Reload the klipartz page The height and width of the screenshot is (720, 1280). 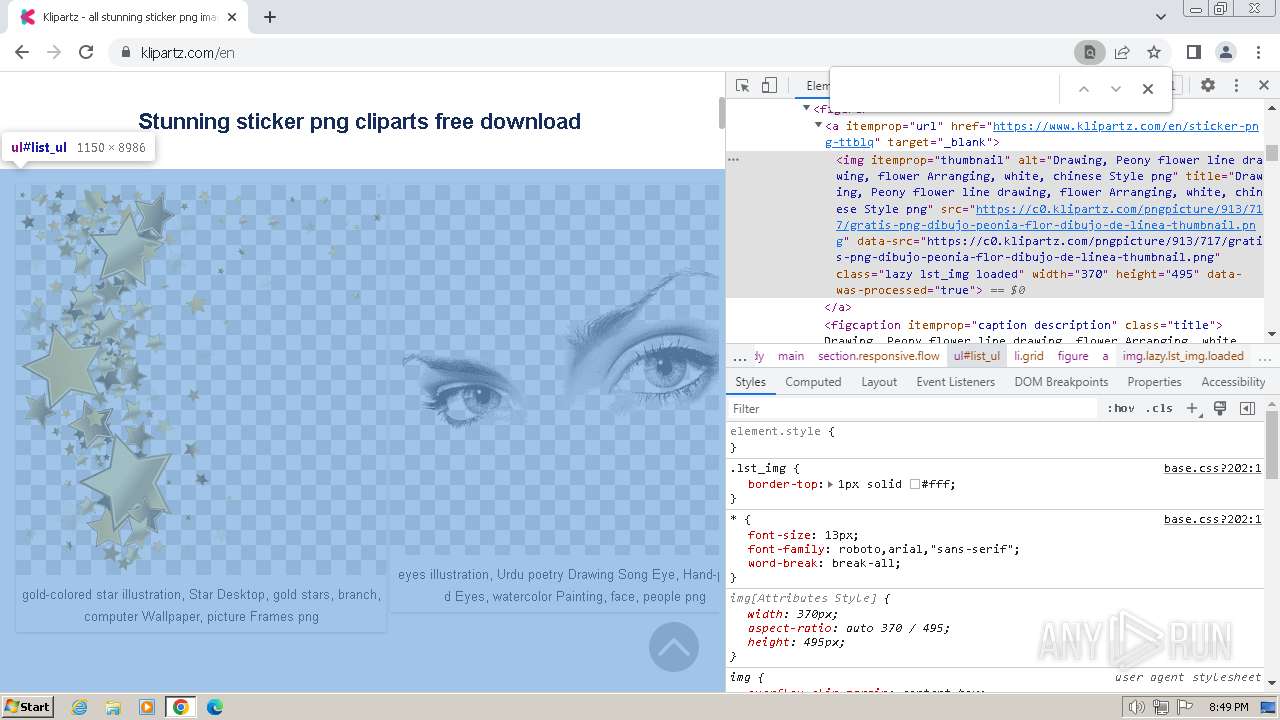[86, 52]
